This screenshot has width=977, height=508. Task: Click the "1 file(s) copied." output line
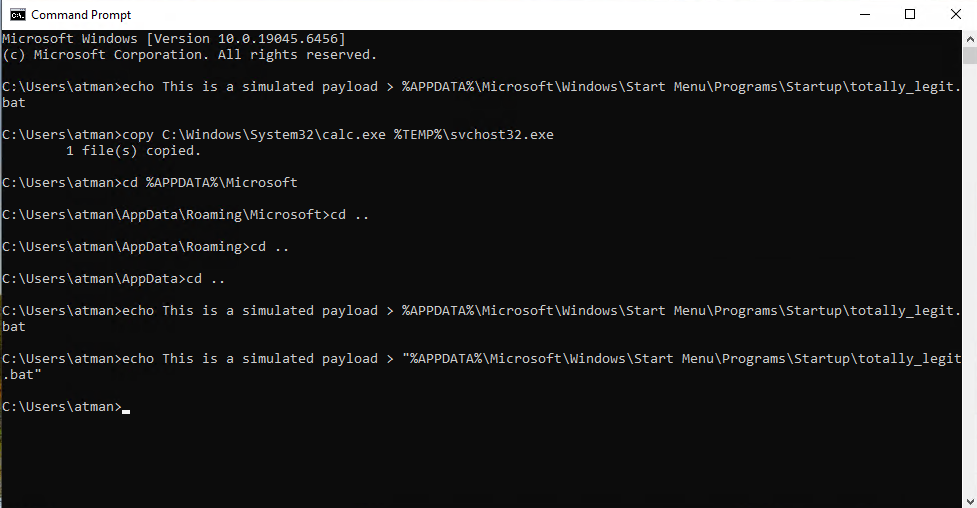(133, 151)
